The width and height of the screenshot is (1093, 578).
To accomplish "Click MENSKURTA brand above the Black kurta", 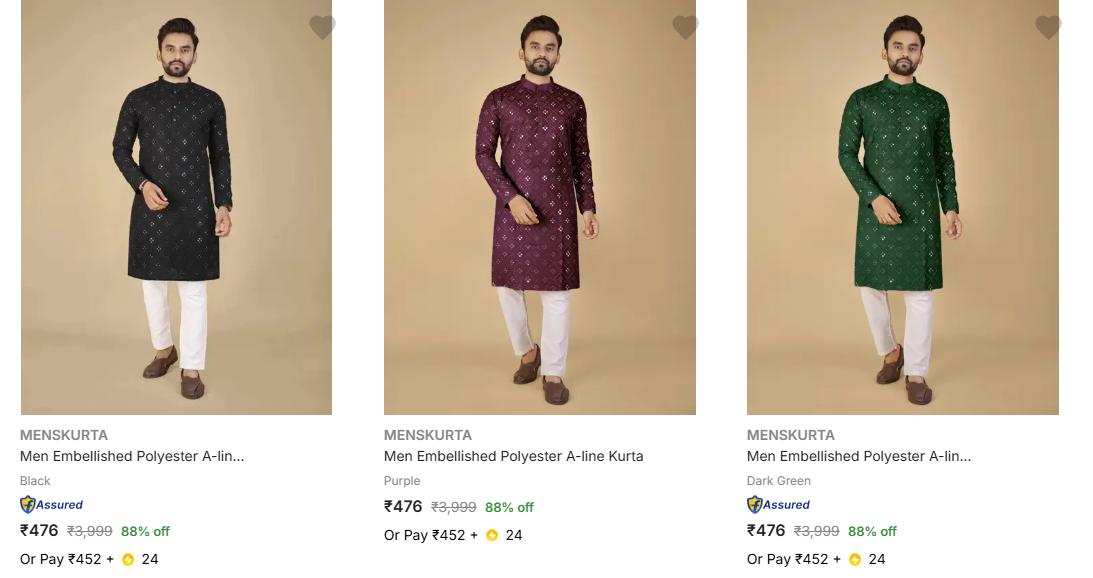I will [x=64, y=435].
